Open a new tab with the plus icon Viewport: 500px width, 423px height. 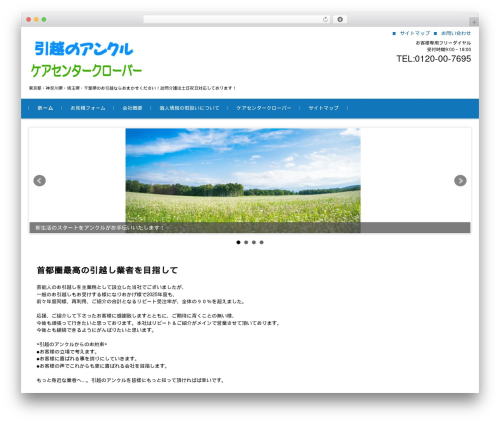click(x=474, y=22)
